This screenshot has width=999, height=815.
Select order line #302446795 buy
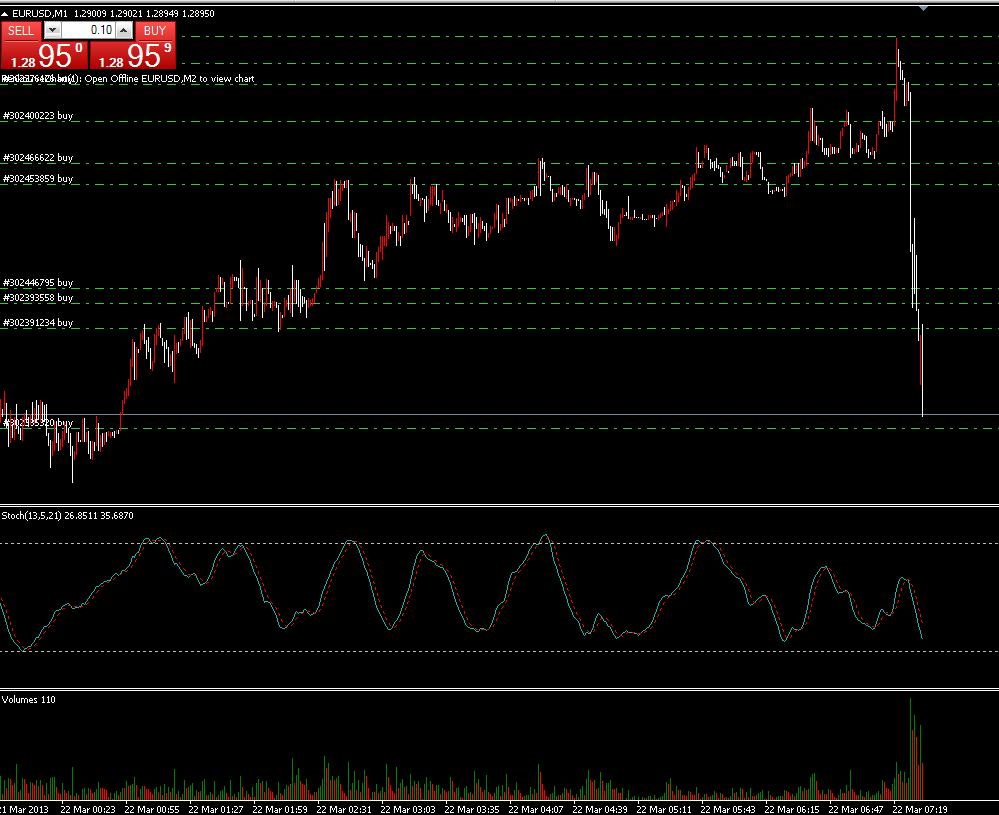point(38,282)
